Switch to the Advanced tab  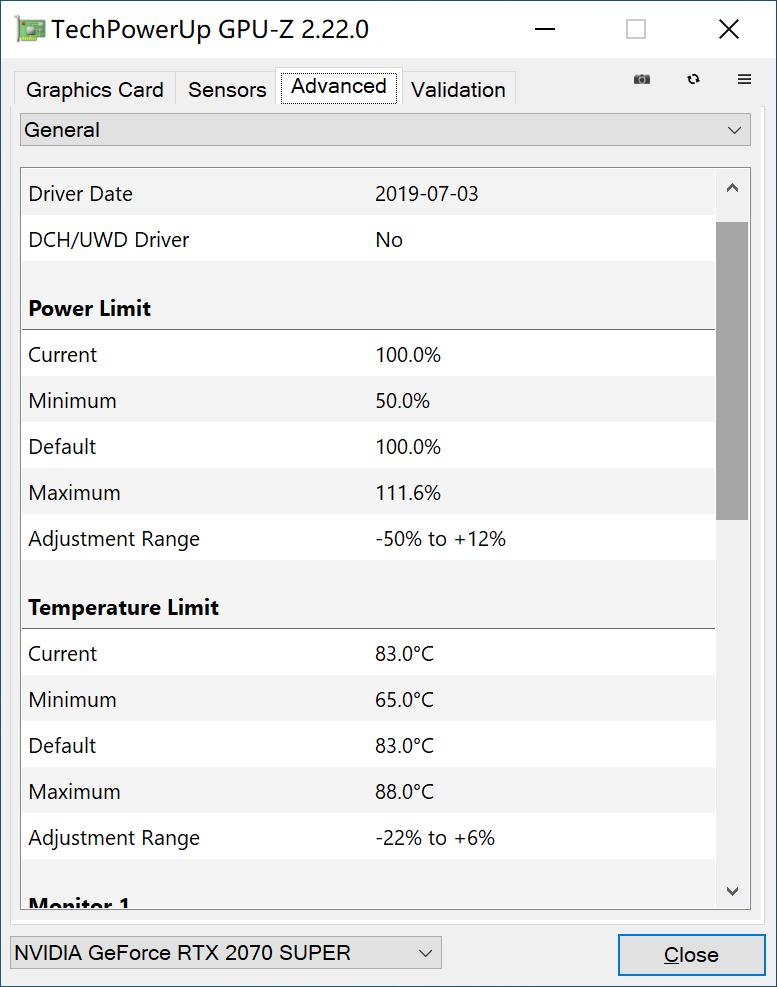(338, 87)
